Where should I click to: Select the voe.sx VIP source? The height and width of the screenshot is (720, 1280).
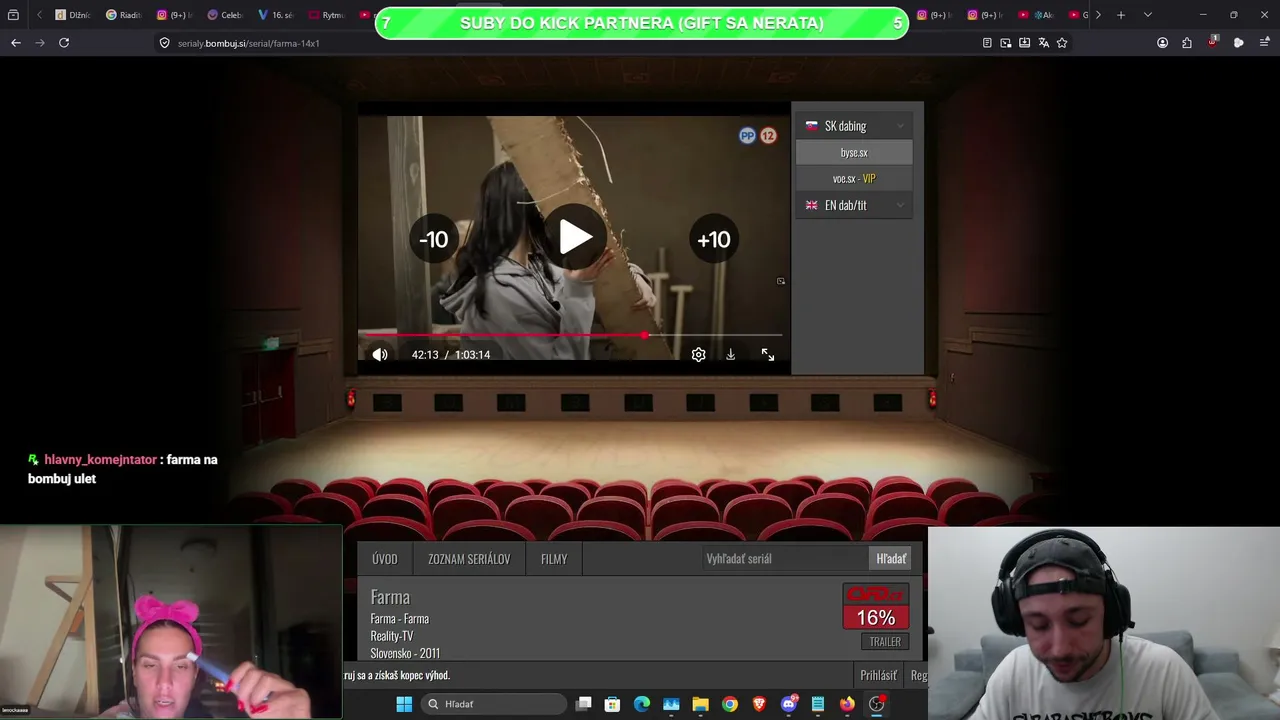coord(854,179)
